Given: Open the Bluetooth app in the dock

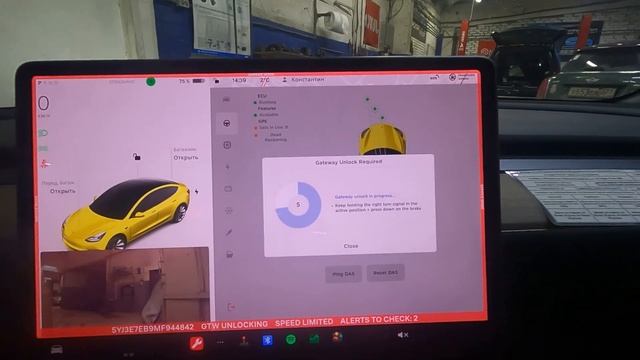Looking at the screenshot, I should (267, 340).
